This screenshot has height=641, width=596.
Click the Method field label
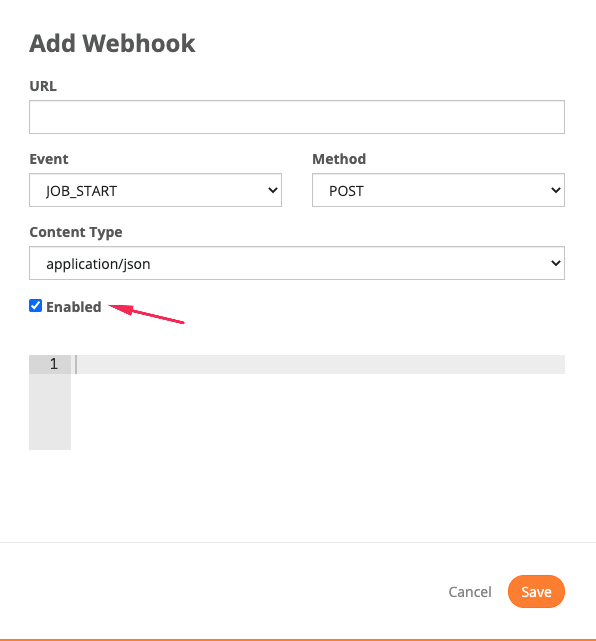(x=339, y=159)
